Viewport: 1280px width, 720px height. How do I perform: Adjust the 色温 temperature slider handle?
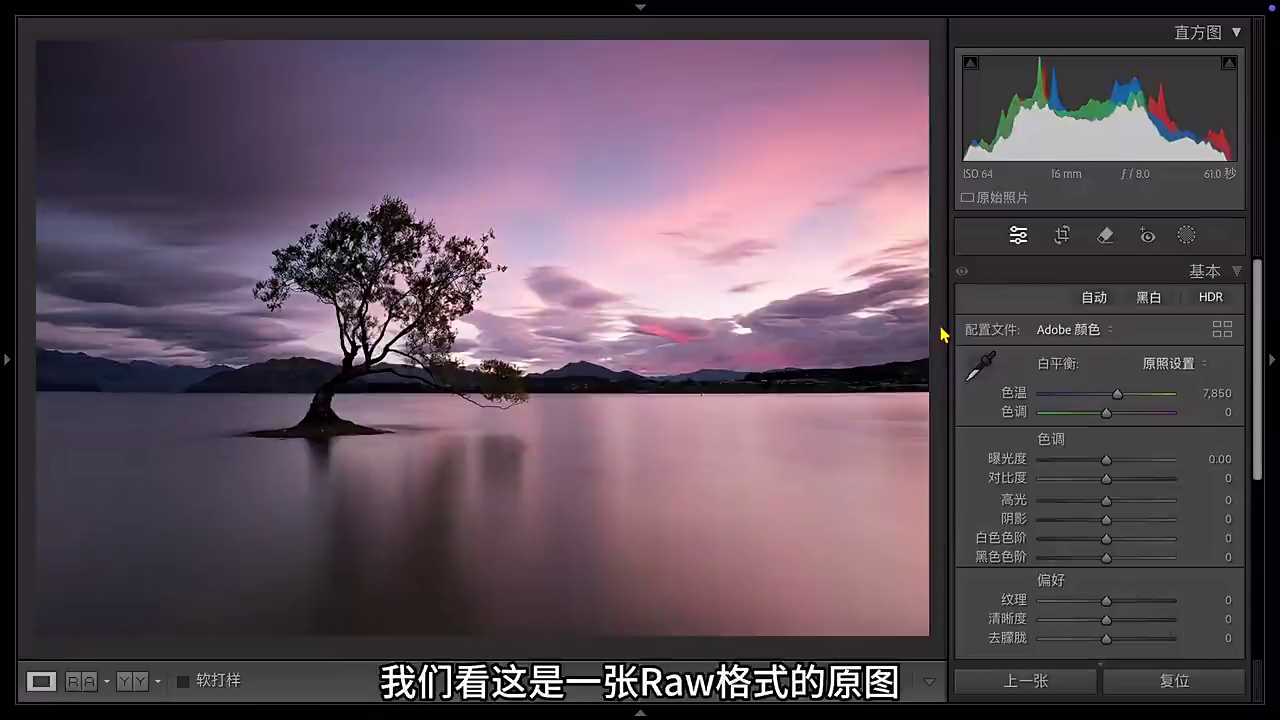click(1118, 394)
